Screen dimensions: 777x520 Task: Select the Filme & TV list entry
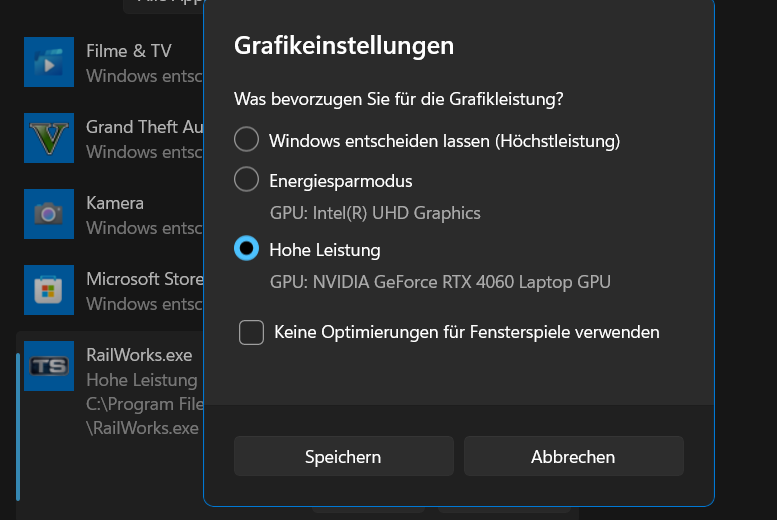coord(128,51)
